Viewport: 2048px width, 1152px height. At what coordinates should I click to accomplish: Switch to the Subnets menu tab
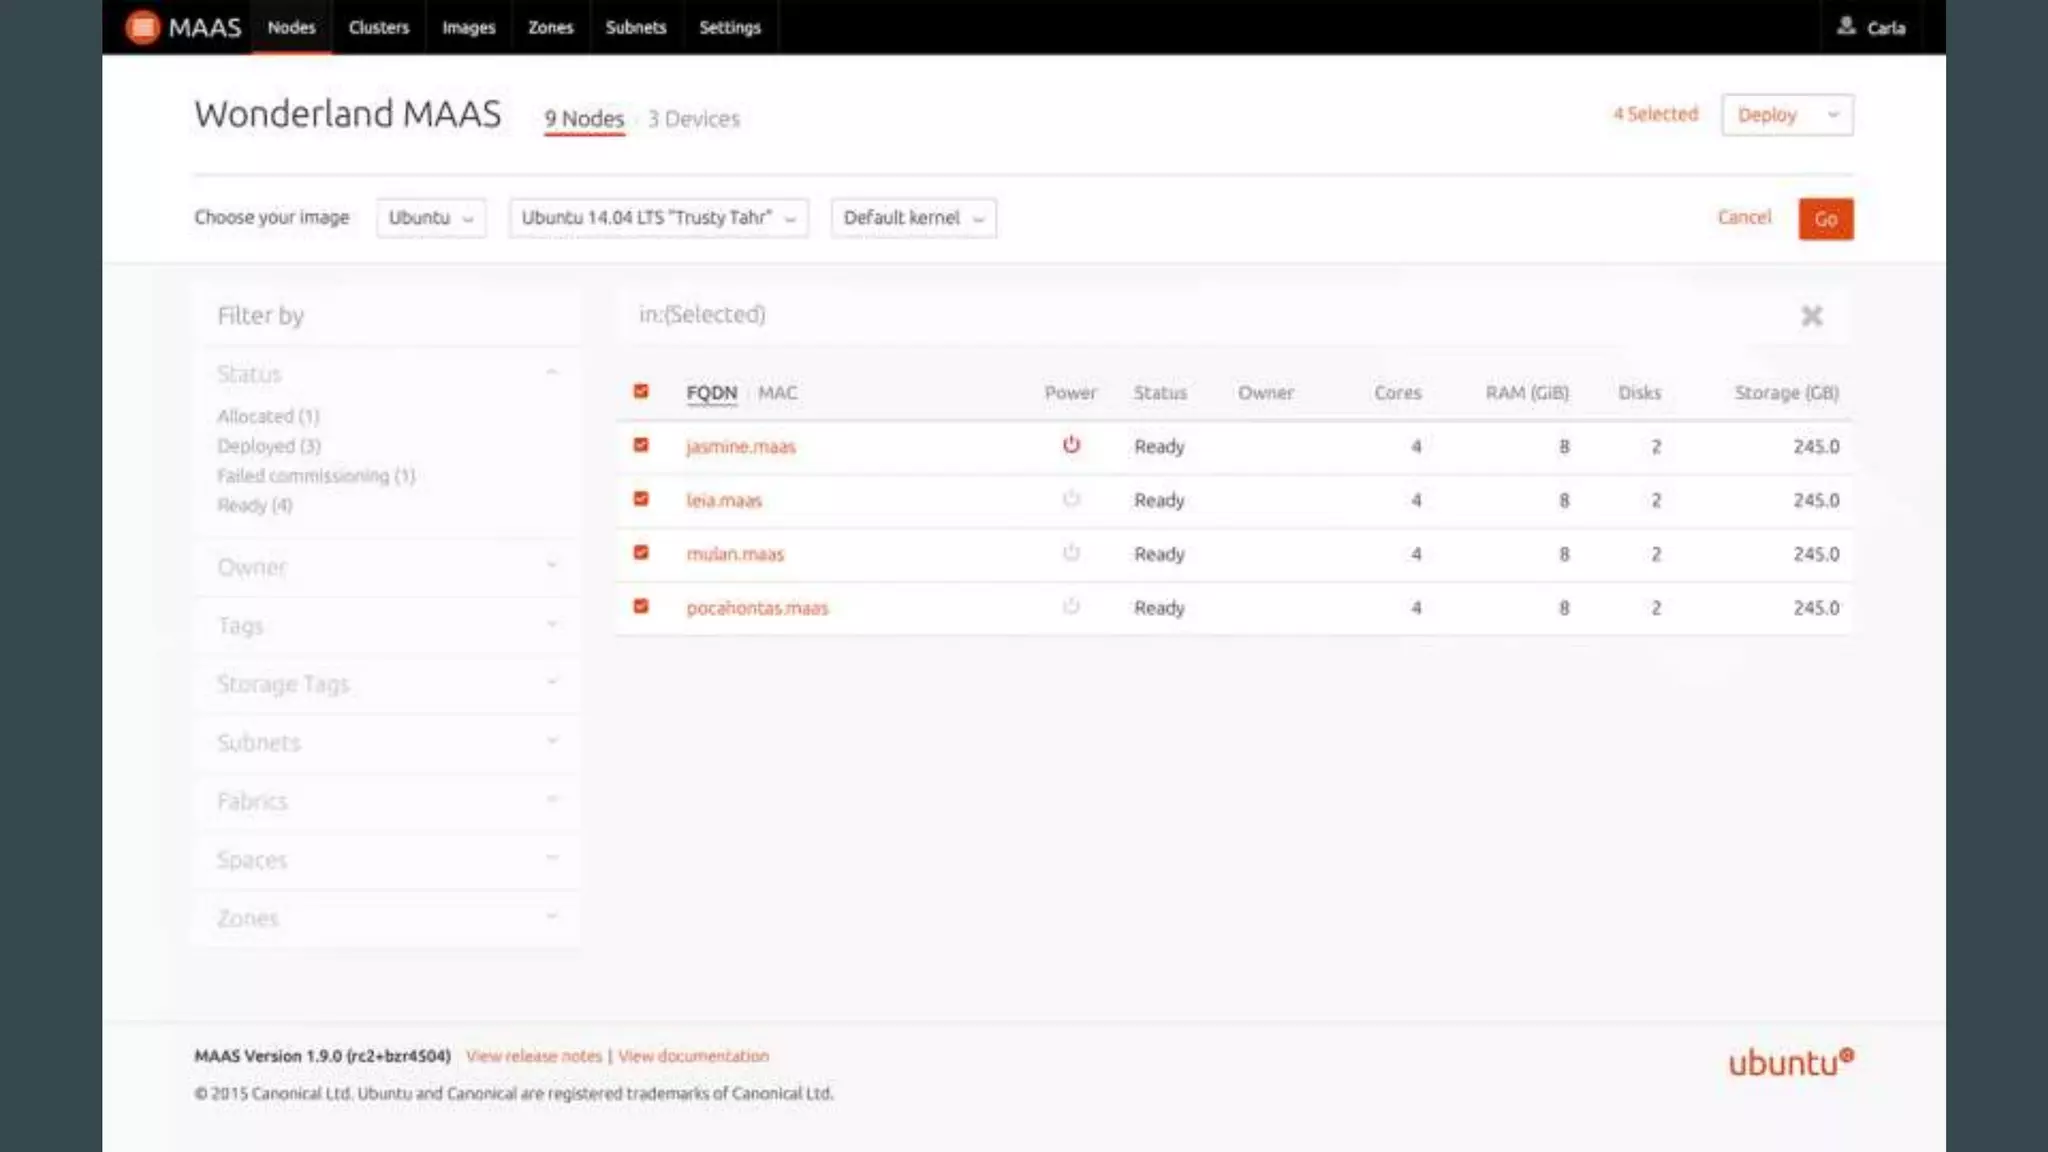635,27
